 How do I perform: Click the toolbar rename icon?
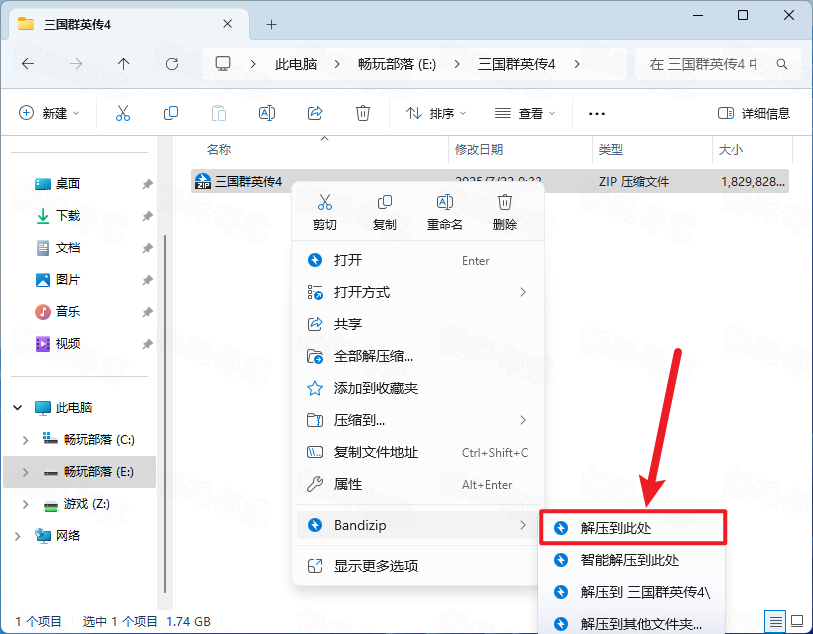(x=267, y=113)
